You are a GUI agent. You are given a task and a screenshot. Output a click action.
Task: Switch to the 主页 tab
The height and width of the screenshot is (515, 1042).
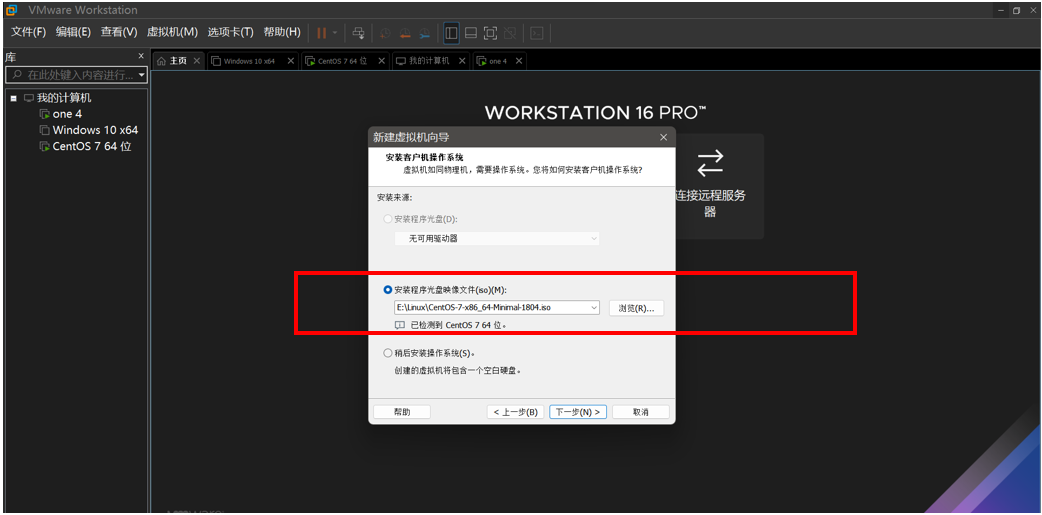pyautogui.click(x=179, y=60)
